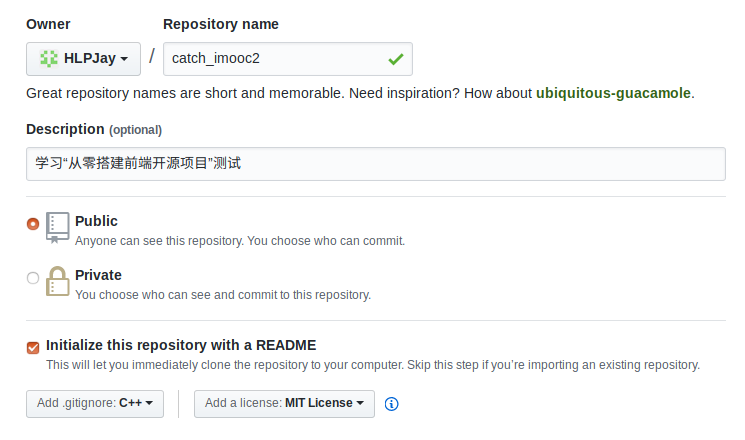The image size is (745, 440).
Task: Use suggested name ubiquitous-guacamole
Action: (x=613, y=93)
